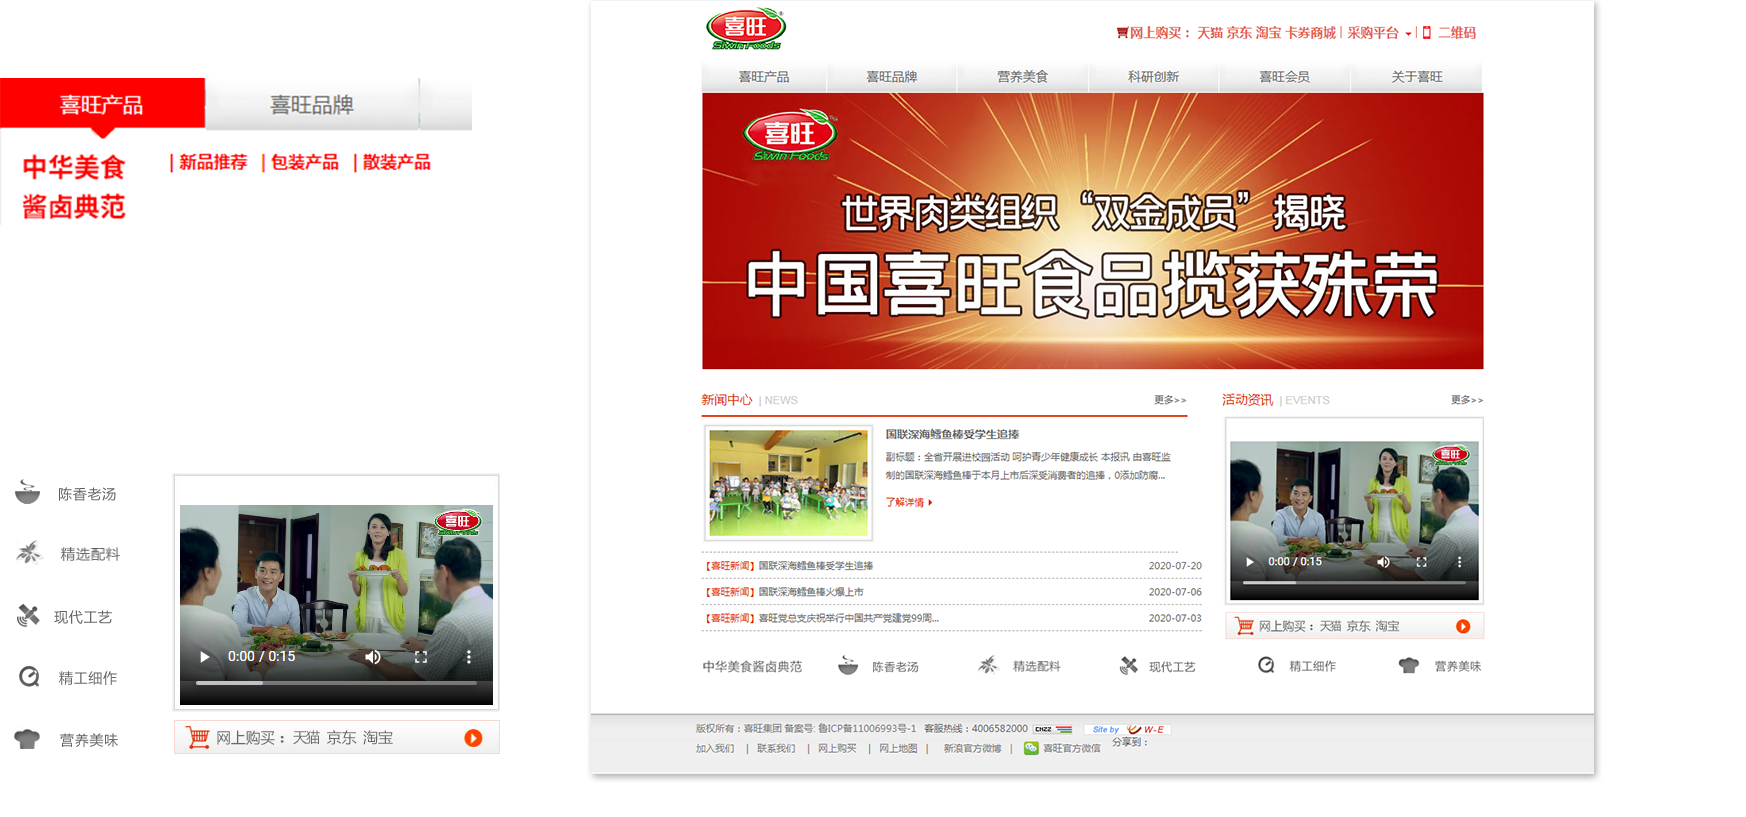Click the phone icon next to 二维码
This screenshot has width=1746, height=817.
[x=1427, y=33]
